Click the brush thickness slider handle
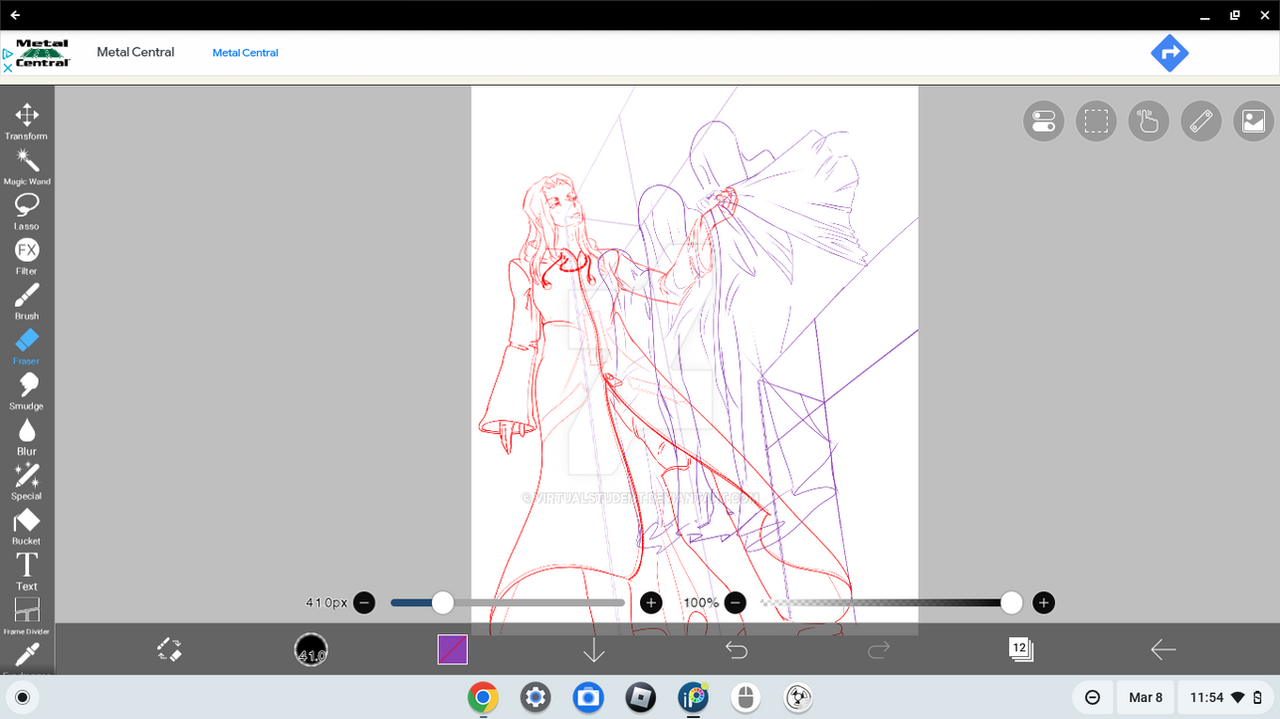The image size is (1280, 719). point(442,602)
